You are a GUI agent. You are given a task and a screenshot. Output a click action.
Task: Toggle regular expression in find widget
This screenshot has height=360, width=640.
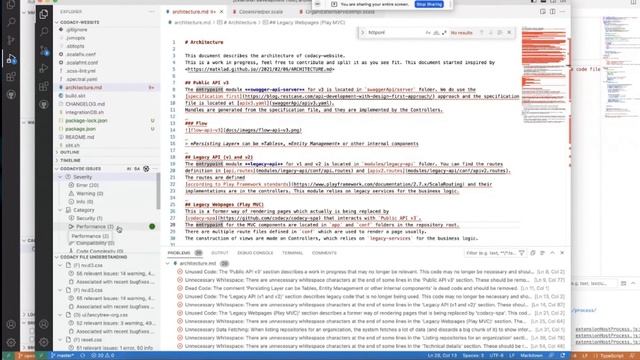coord(444,32)
